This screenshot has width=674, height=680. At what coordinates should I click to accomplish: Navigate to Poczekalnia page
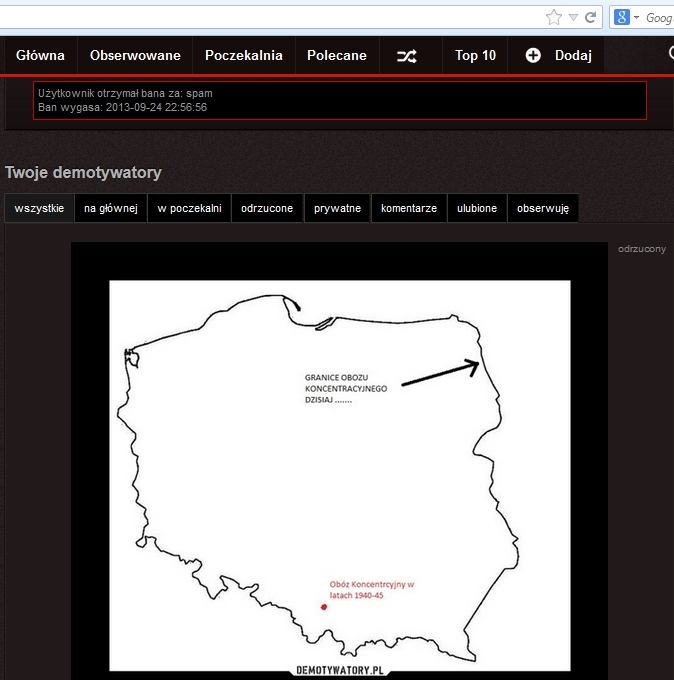coord(244,56)
